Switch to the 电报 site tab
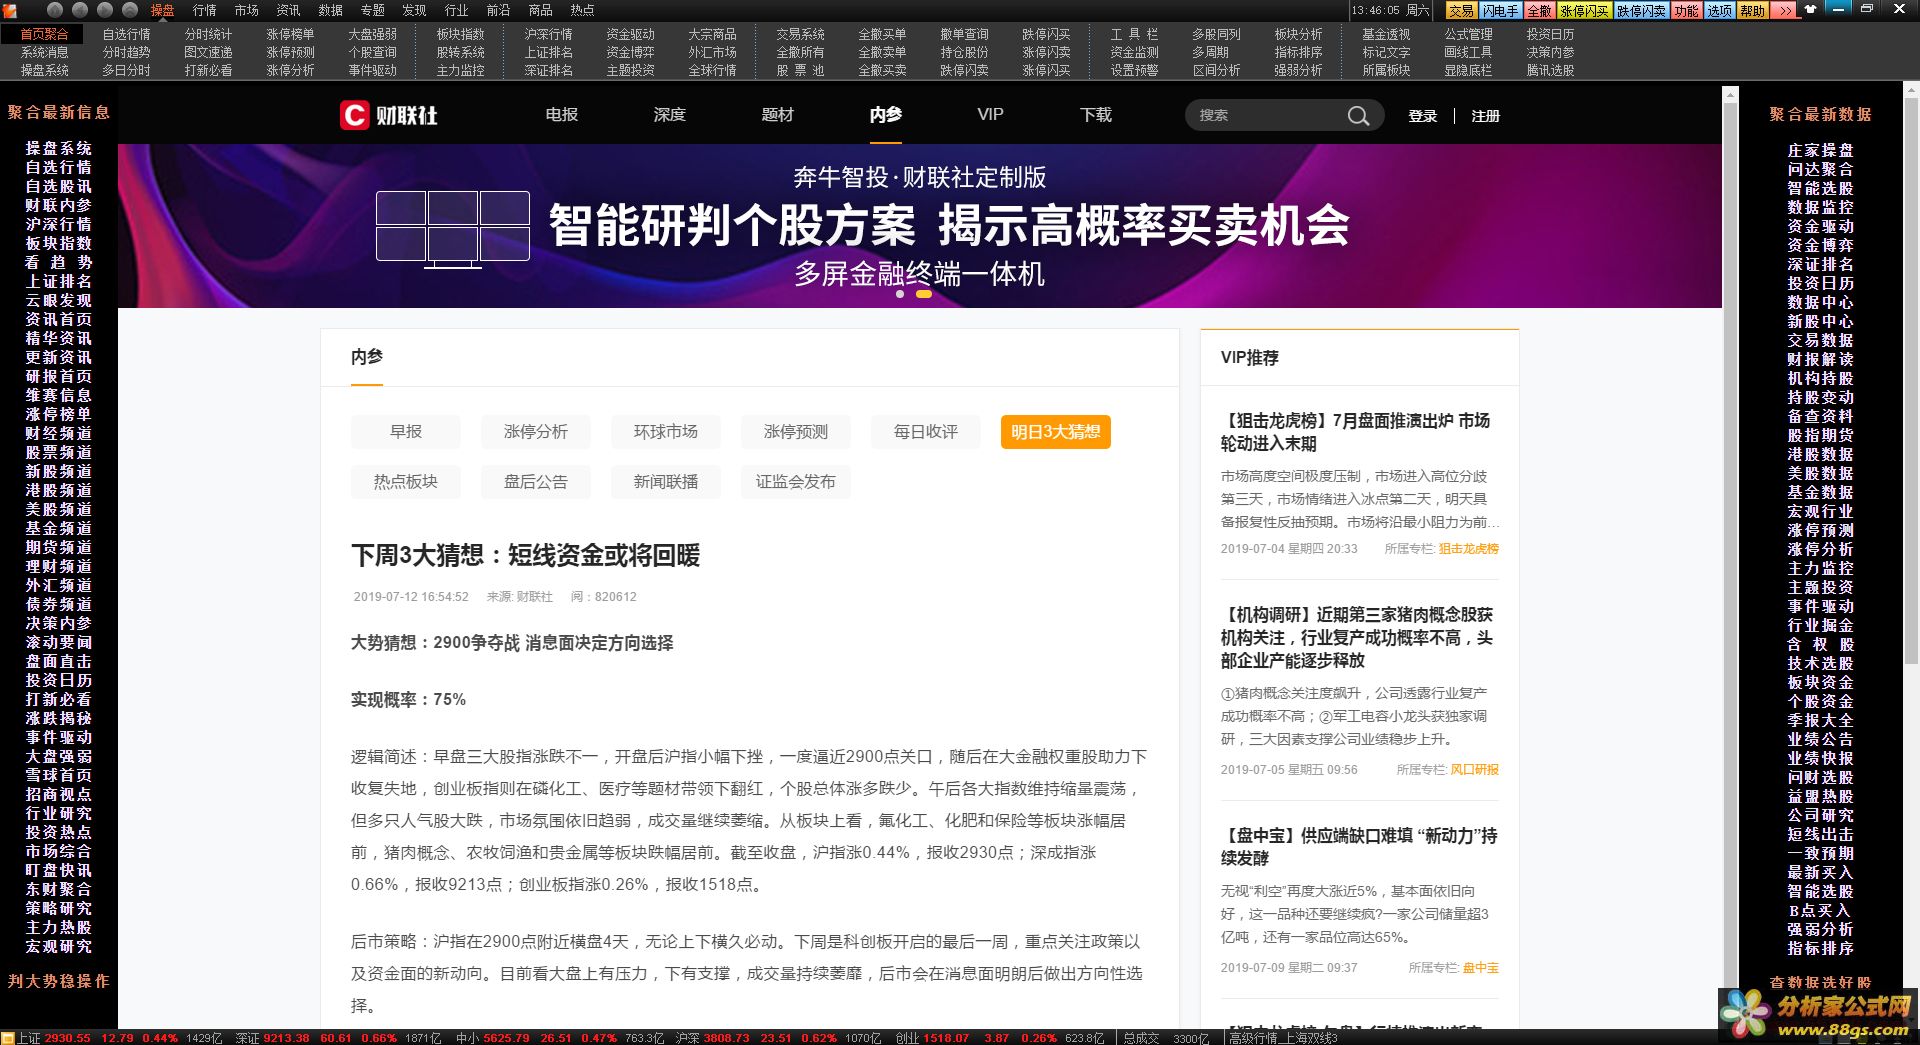The width and height of the screenshot is (1920, 1045). point(562,115)
